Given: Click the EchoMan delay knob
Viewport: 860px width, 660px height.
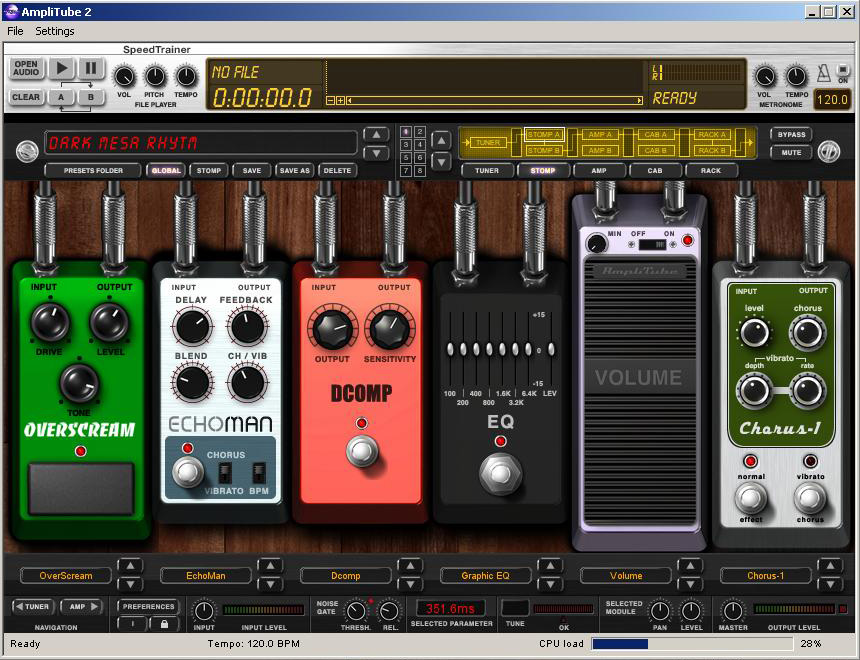Looking at the screenshot, I should pyautogui.click(x=191, y=327).
